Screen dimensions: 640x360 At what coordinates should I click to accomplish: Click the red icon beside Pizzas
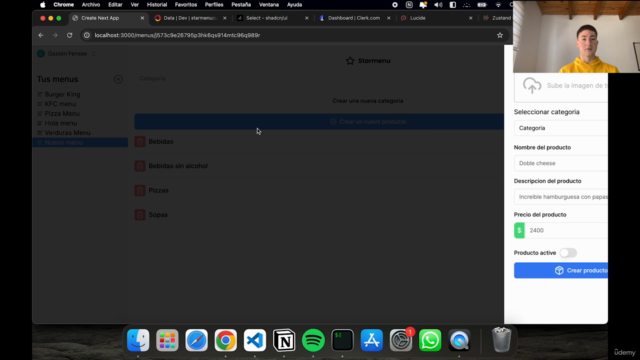[140, 191]
